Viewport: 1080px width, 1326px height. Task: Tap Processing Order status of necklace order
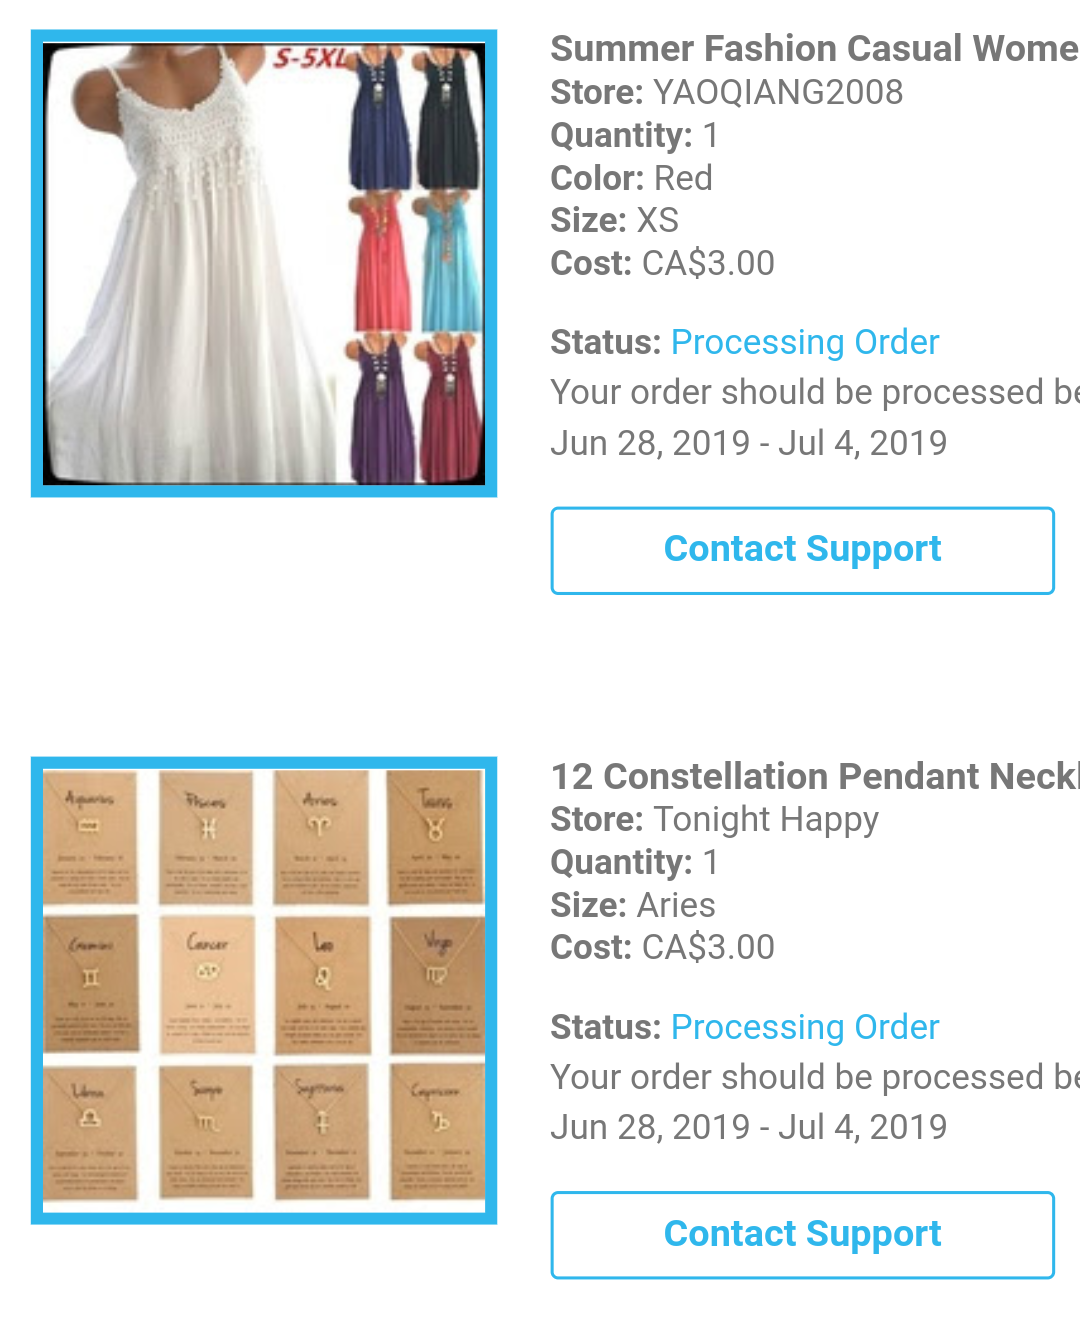[x=805, y=1027]
